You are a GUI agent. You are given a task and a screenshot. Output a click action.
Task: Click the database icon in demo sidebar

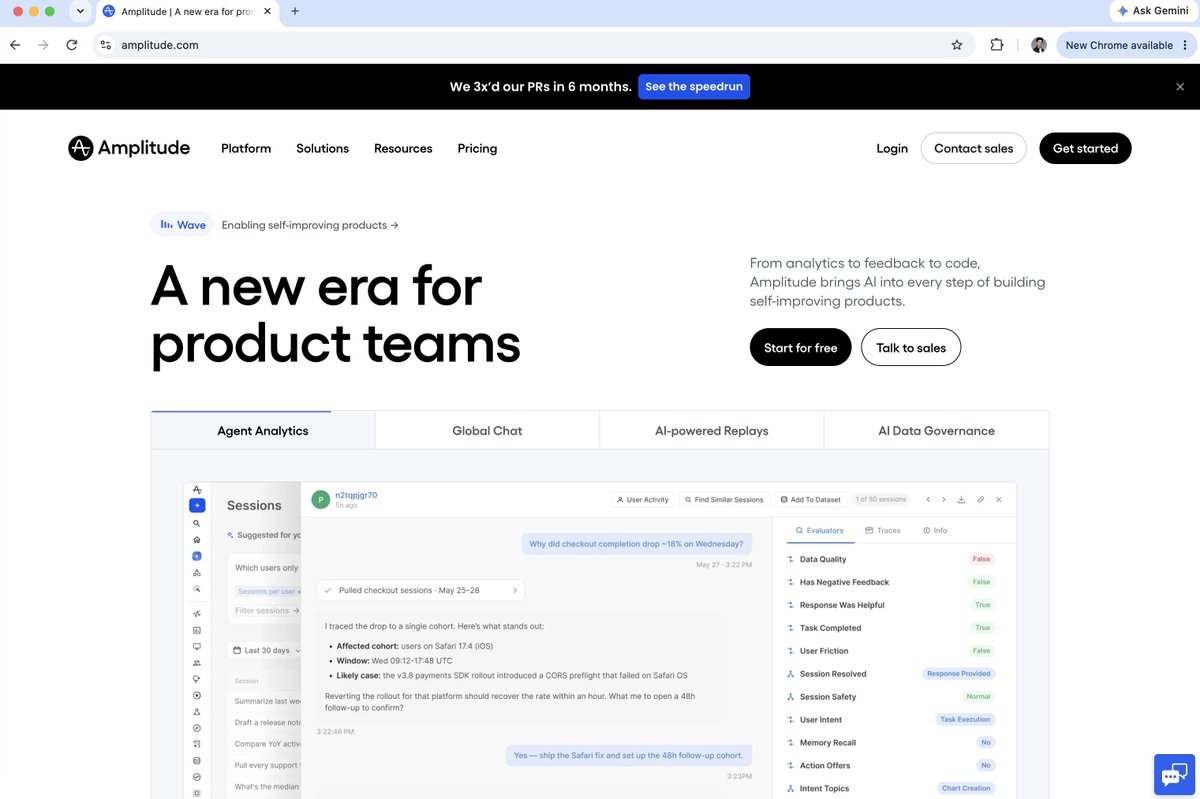(197, 760)
